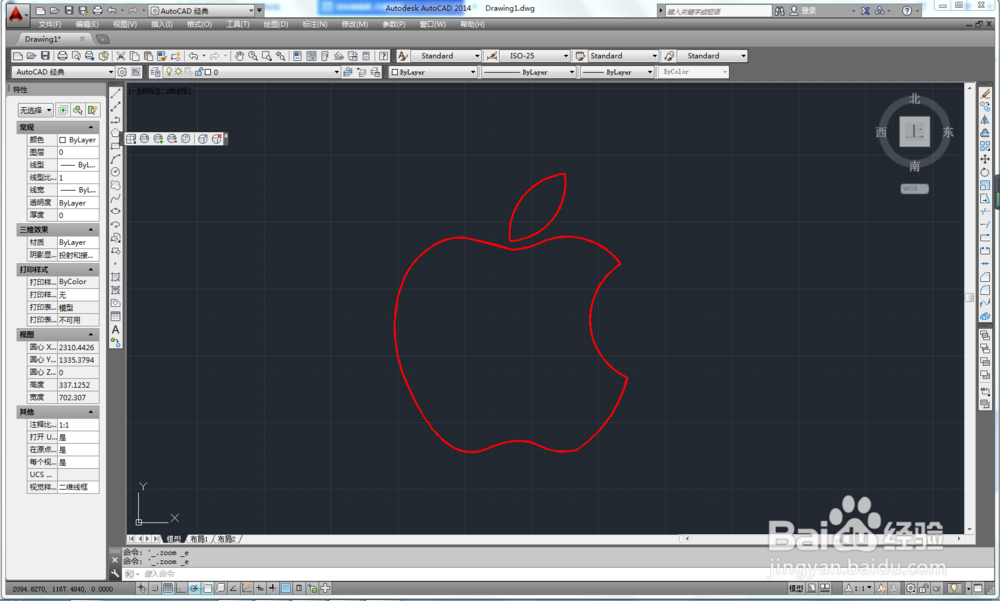Select the Table tool
Image resolution: width=1000 pixels, height=601 pixels.
[x=115, y=316]
